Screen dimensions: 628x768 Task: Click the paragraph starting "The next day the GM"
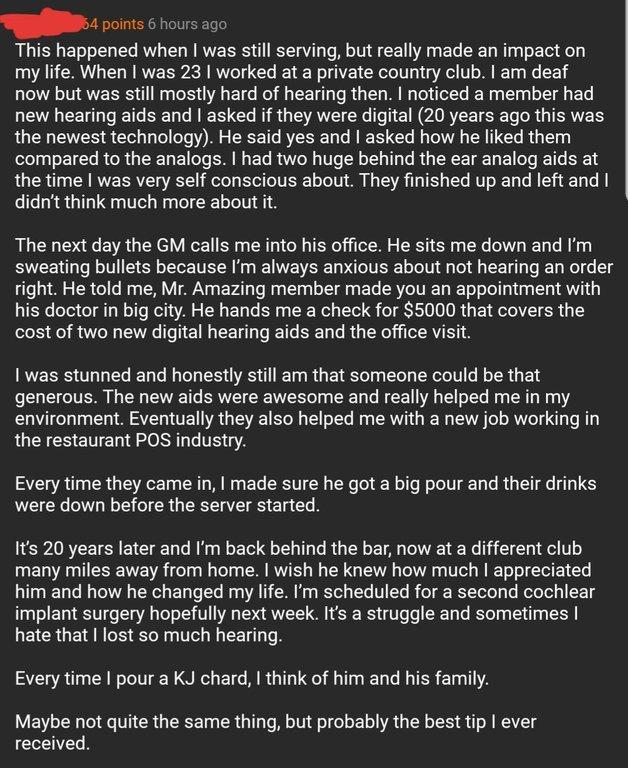click(314, 288)
